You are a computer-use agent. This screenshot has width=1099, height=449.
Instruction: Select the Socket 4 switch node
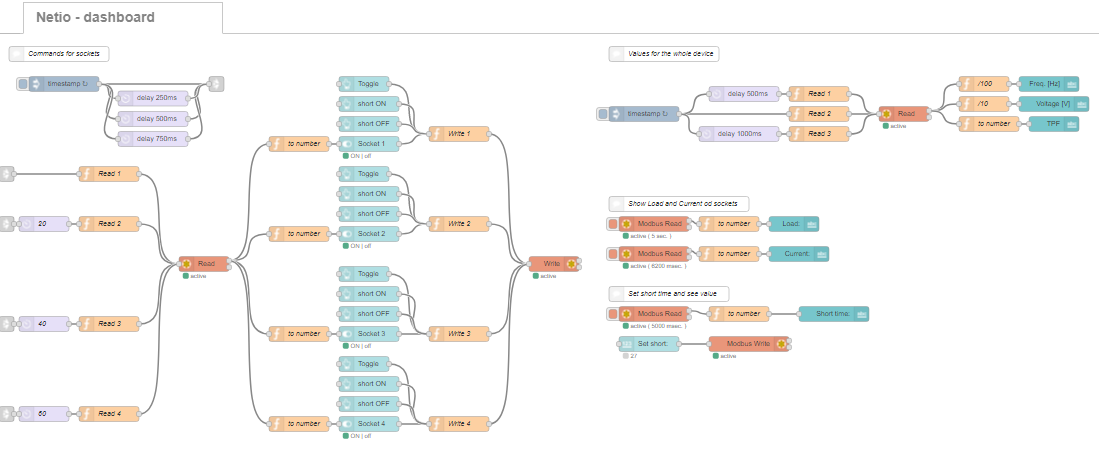369,424
